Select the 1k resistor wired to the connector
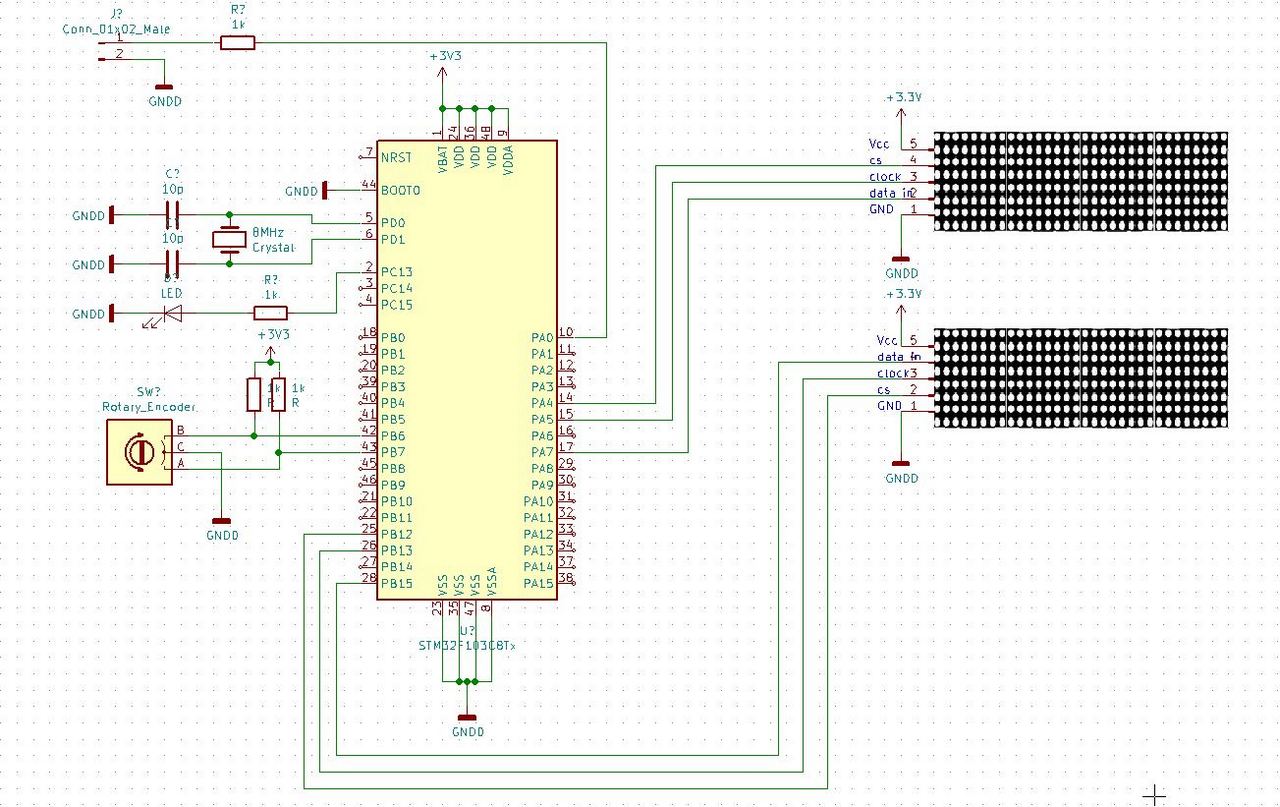Image resolution: width=1280 pixels, height=807 pixels. click(238, 42)
